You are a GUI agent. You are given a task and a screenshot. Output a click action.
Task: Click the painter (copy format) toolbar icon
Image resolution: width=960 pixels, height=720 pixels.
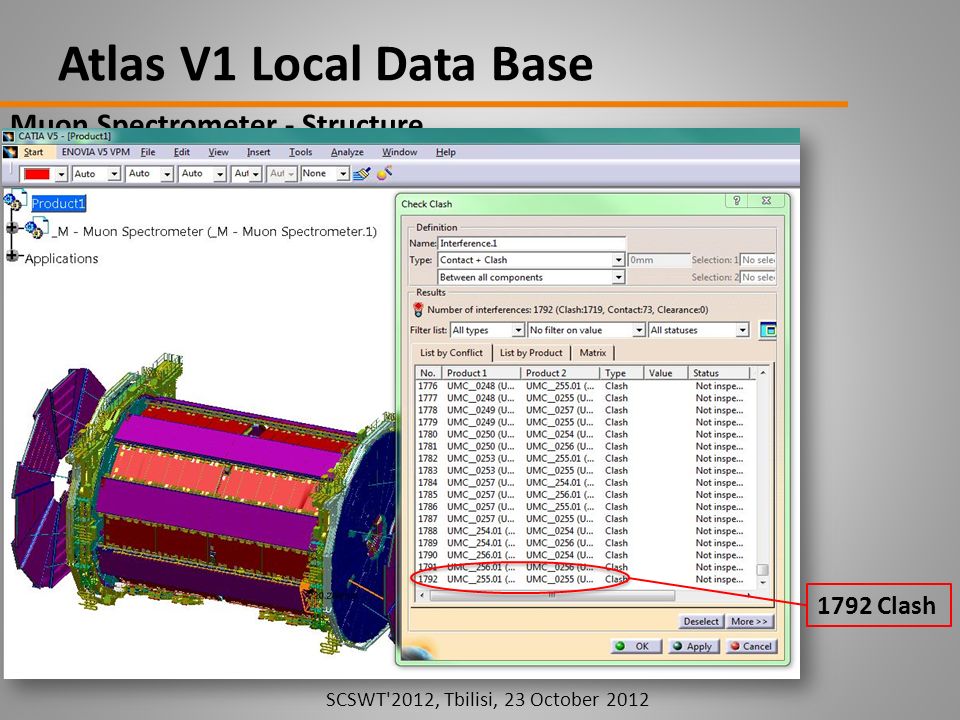[361, 174]
